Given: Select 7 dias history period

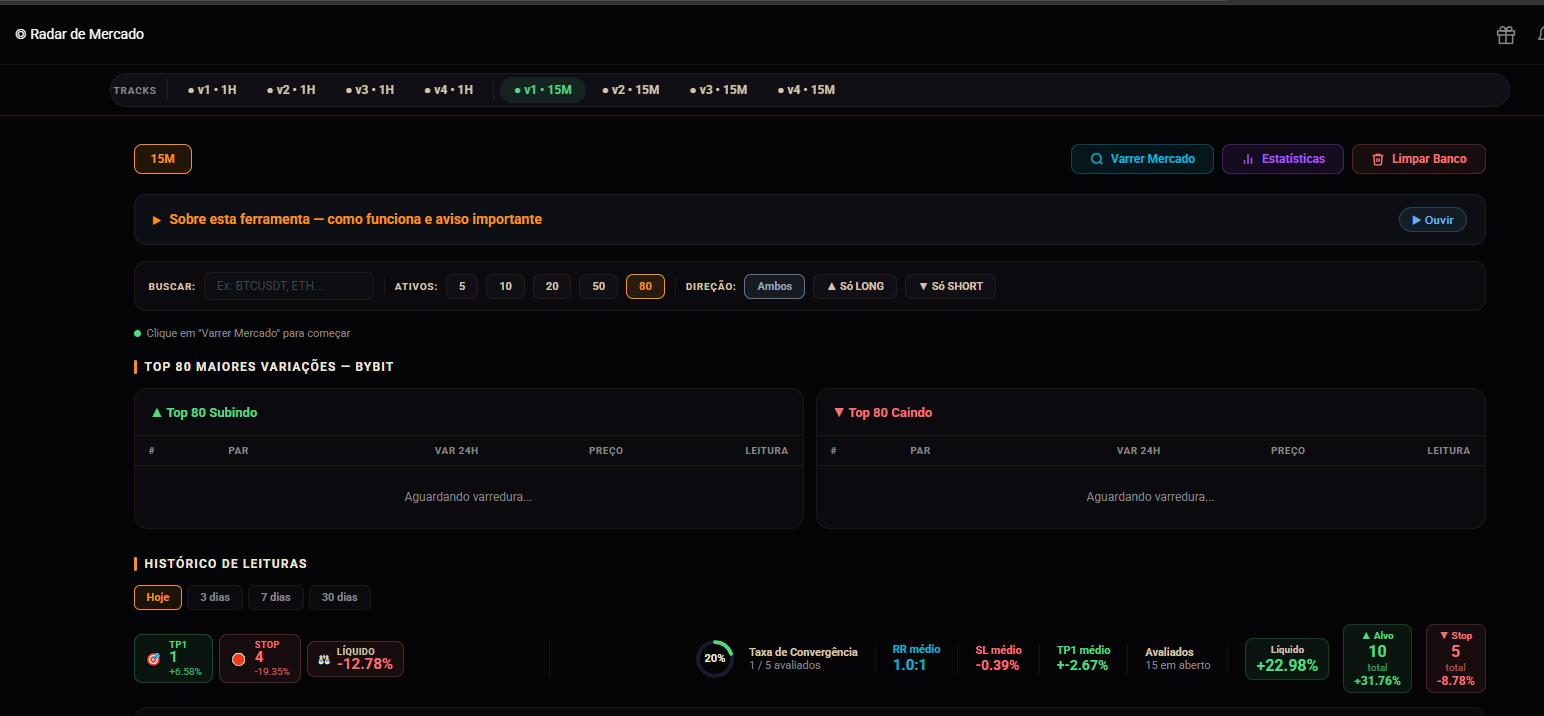Looking at the screenshot, I should point(276,597).
